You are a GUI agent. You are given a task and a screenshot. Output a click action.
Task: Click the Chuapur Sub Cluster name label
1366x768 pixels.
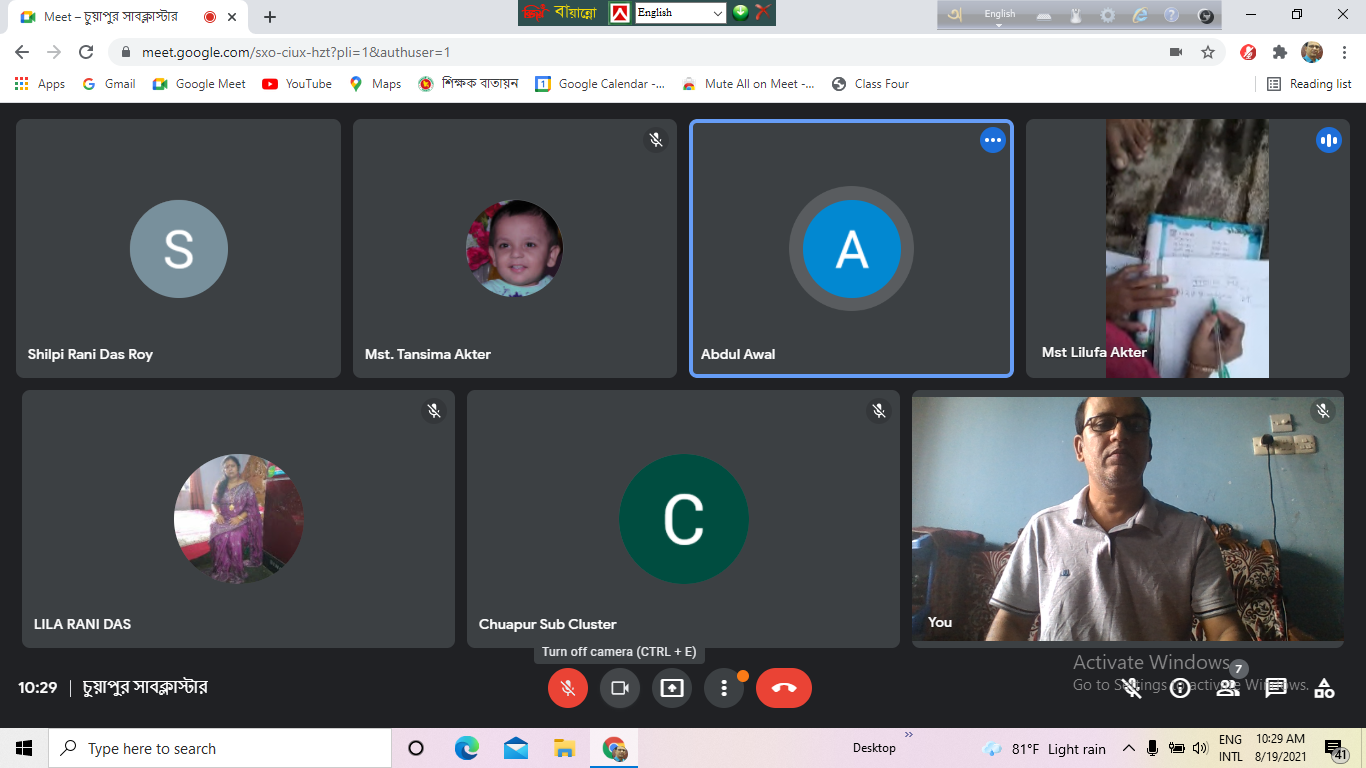pos(548,624)
